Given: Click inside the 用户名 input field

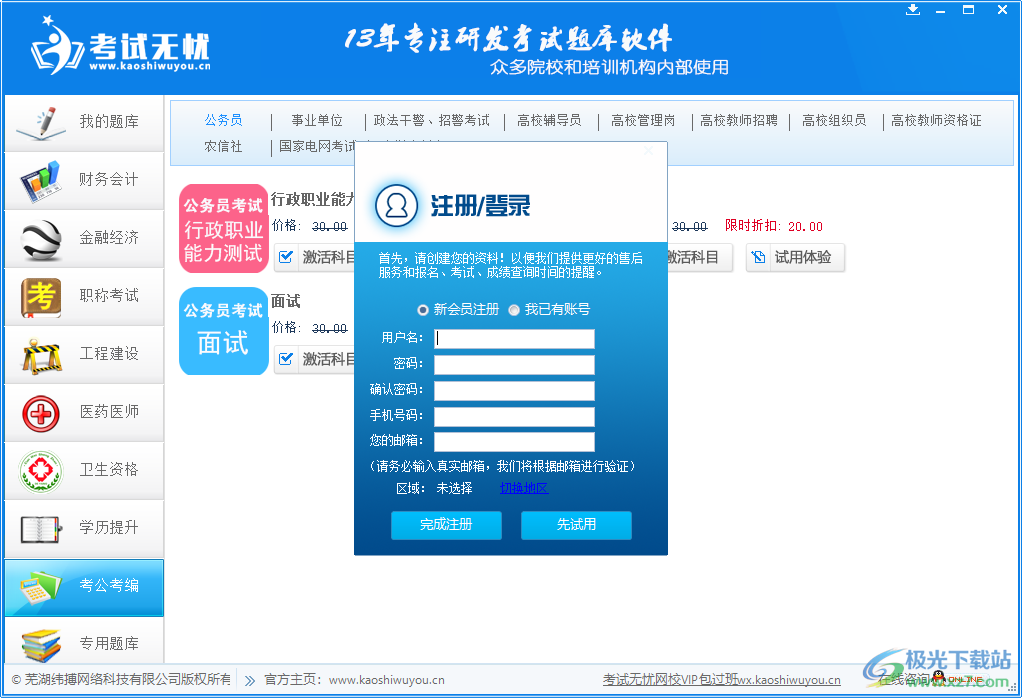Looking at the screenshot, I should pos(513,339).
